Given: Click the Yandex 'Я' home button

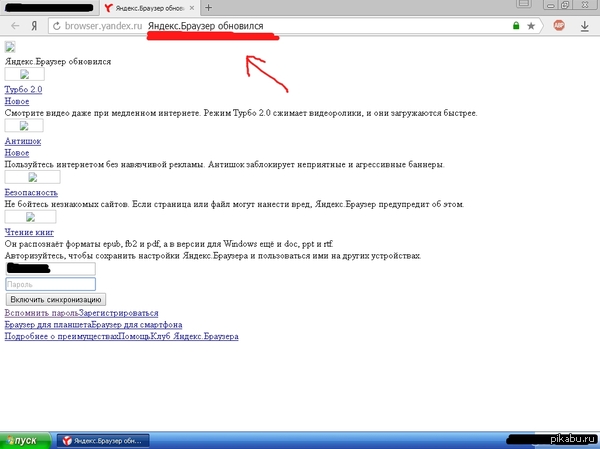Looking at the screenshot, I should point(34,25).
